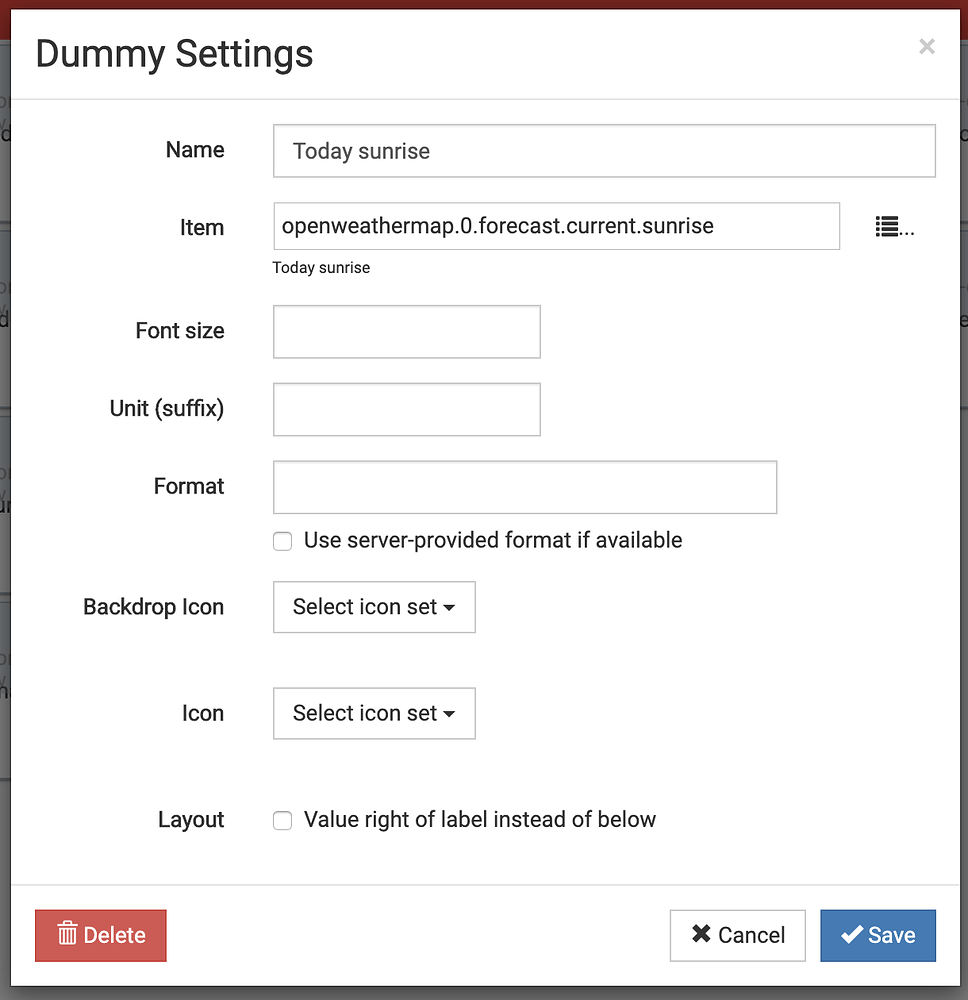Close the Dummy Settings dialog with the X
This screenshot has height=1000, width=968.
[926, 46]
